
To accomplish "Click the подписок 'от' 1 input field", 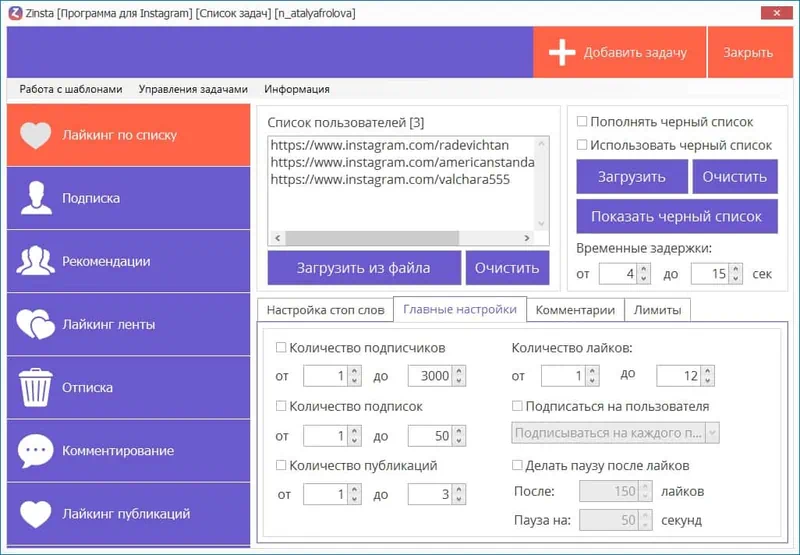I will tap(326, 436).
